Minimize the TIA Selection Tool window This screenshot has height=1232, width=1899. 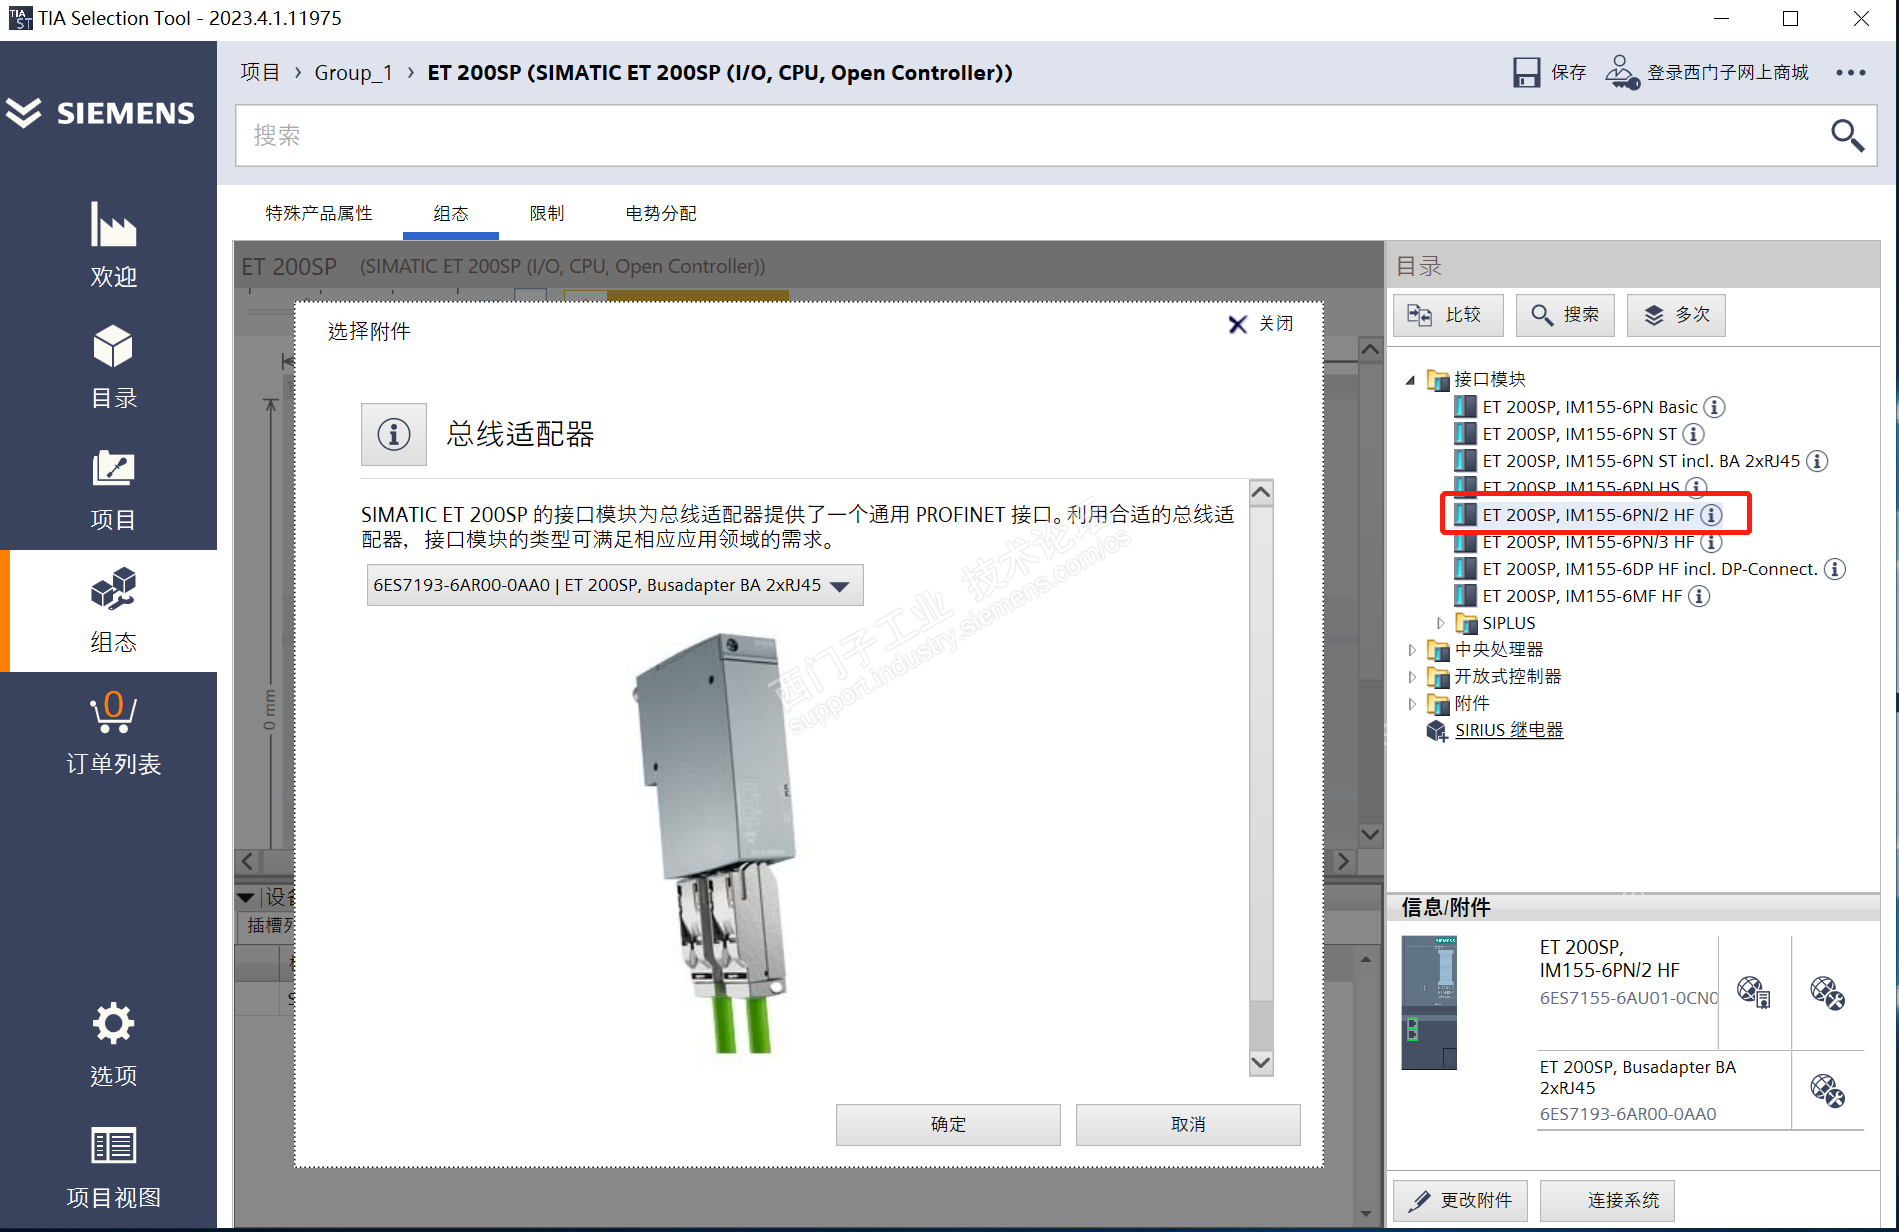pyautogui.click(x=1721, y=18)
